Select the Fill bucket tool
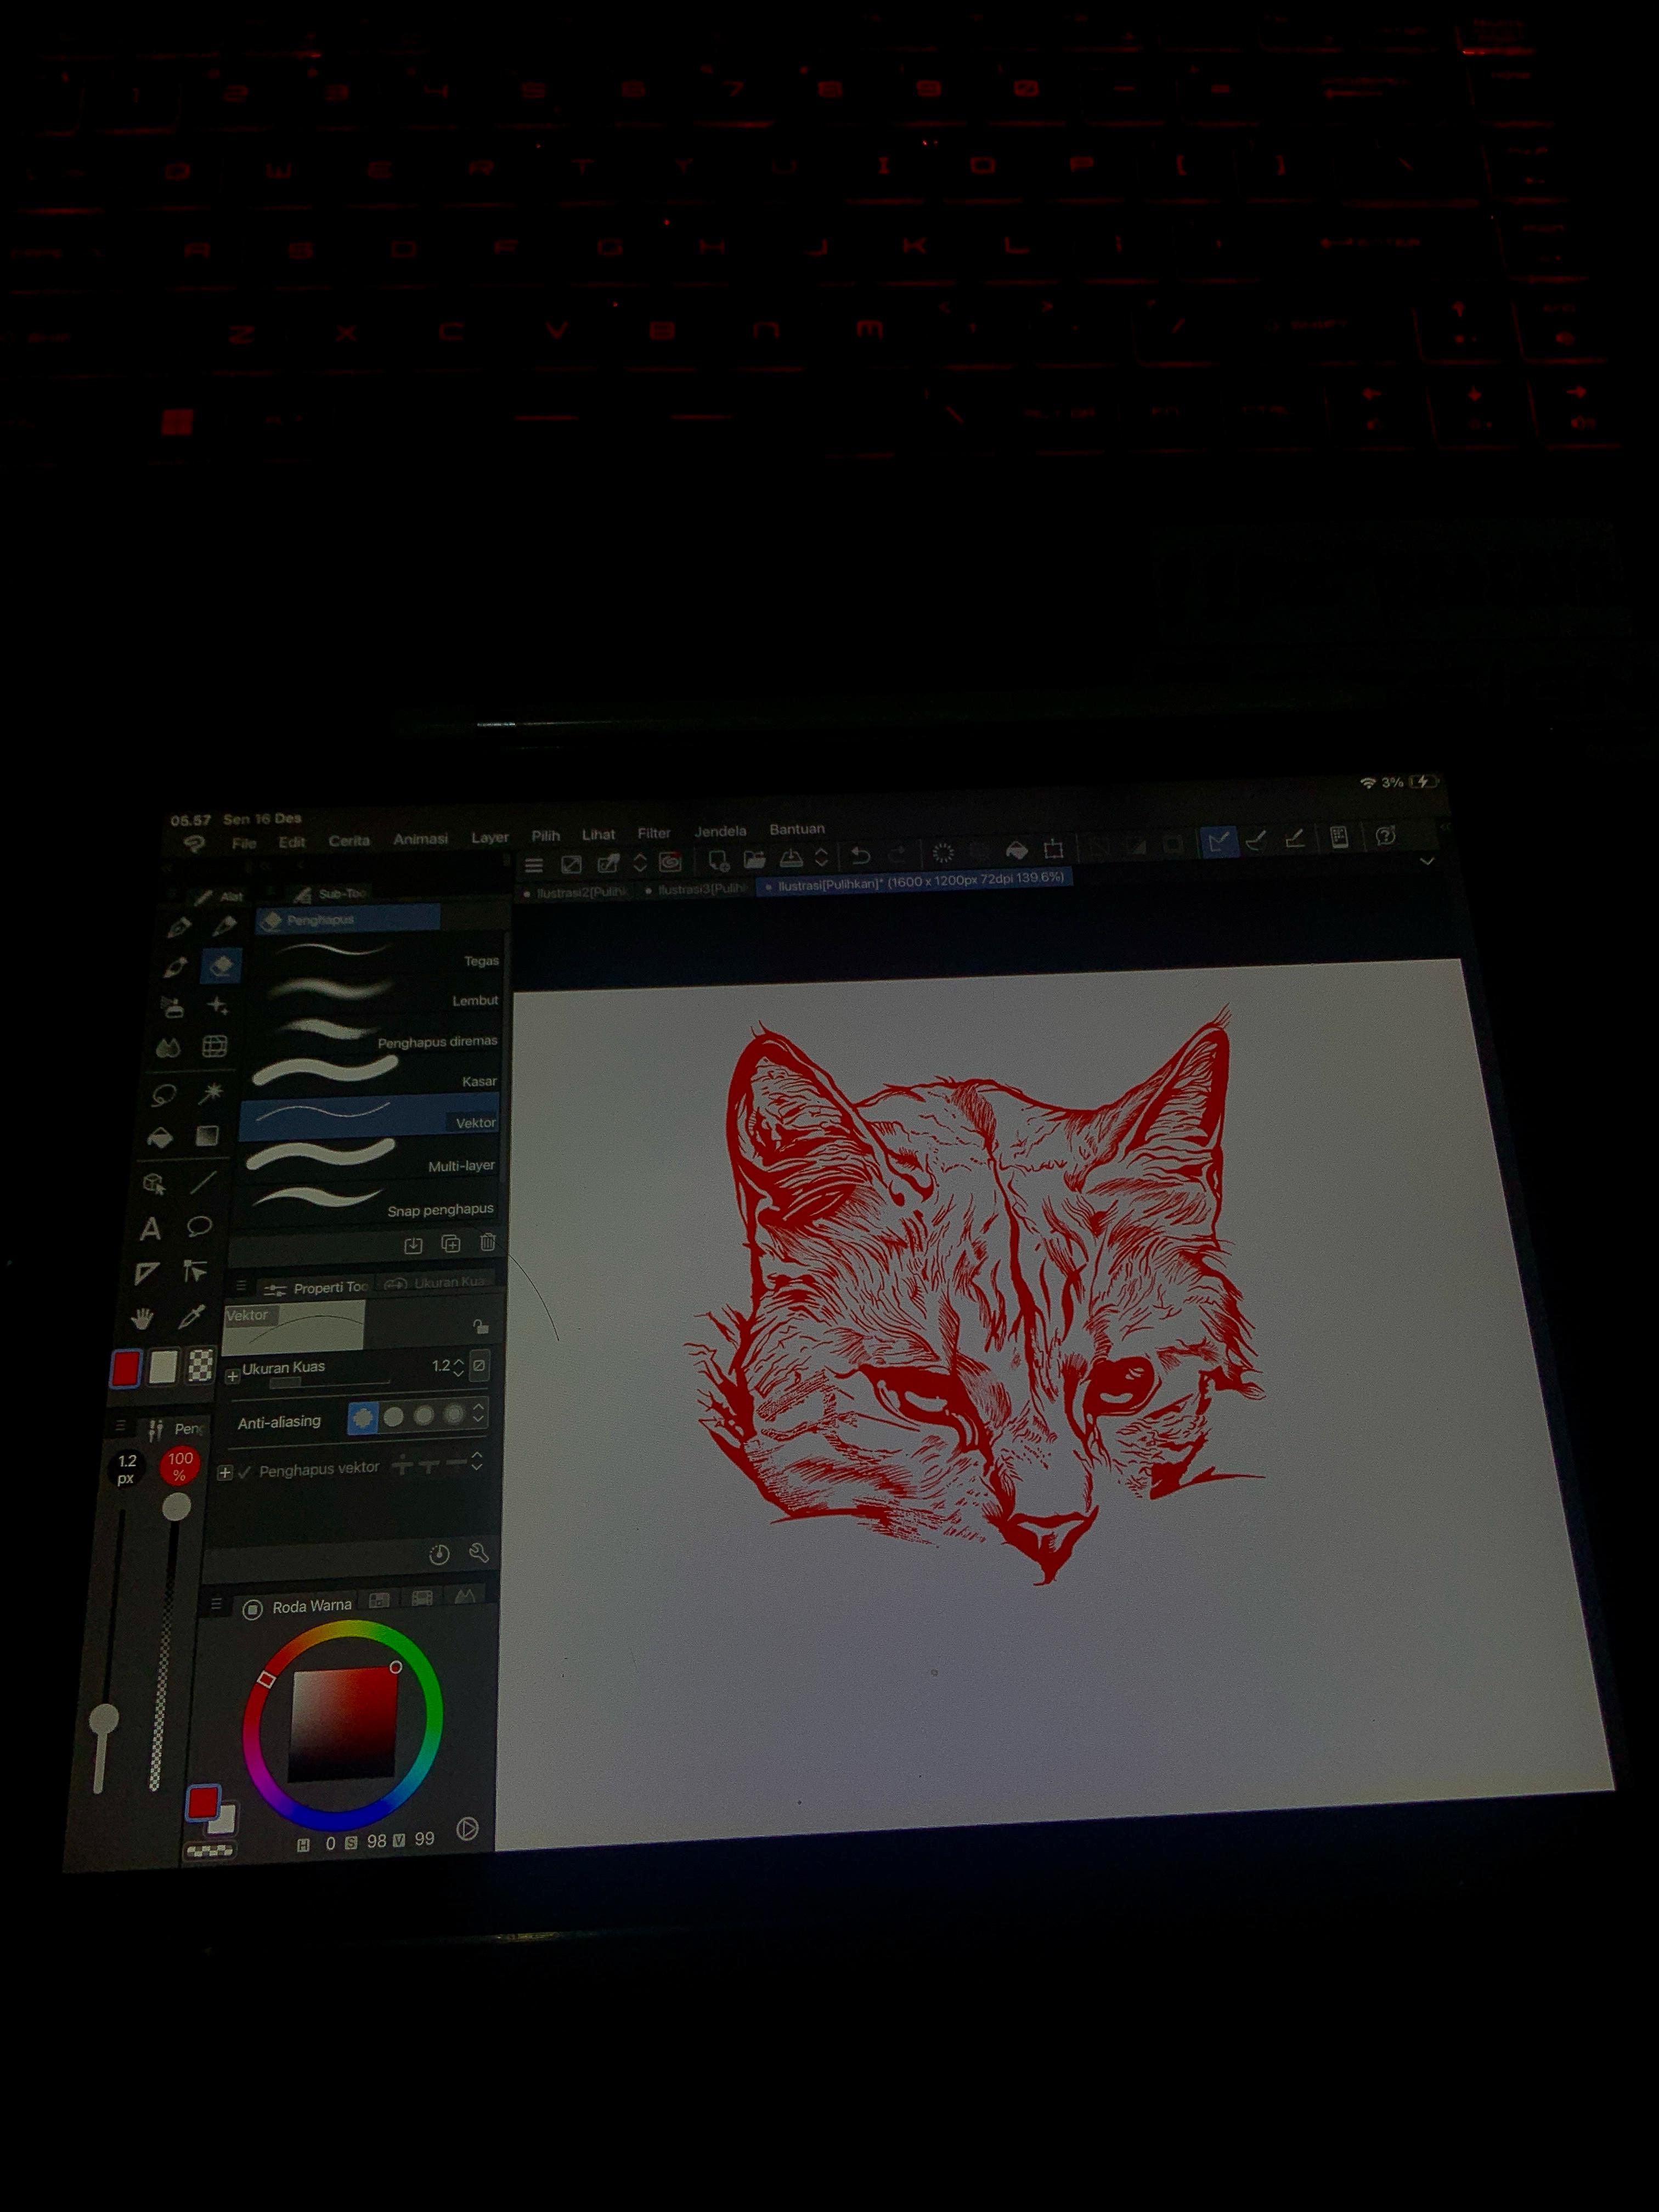Image resolution: width=1659 pixels, height=2212 pixels. pyautogui.click(x=160, y=1137)
